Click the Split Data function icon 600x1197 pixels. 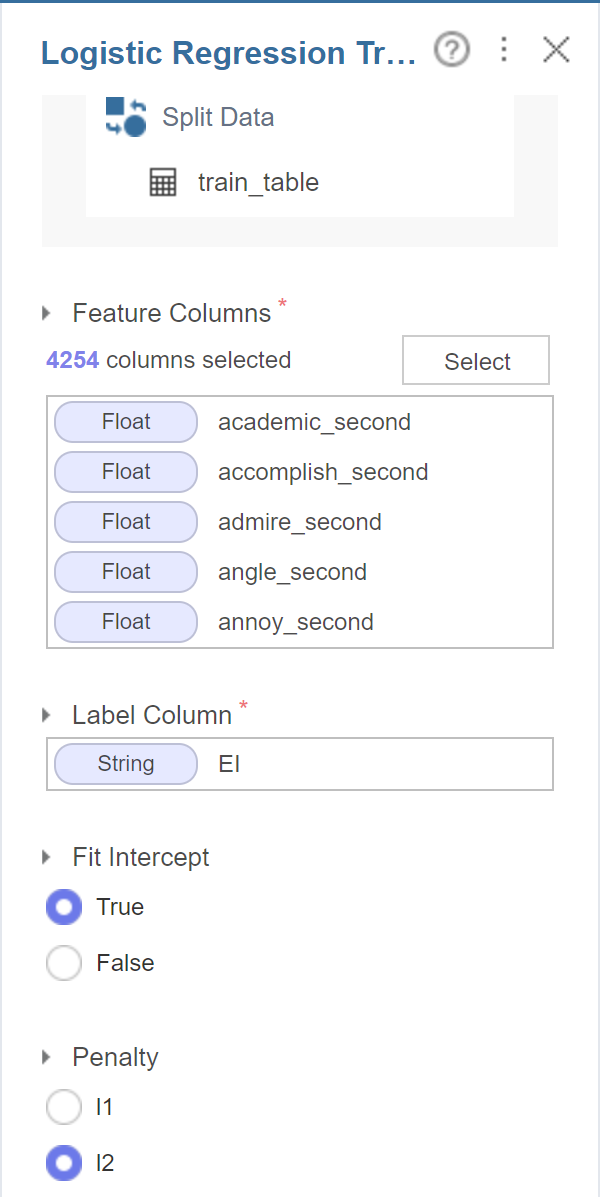(x=126, y=117)
